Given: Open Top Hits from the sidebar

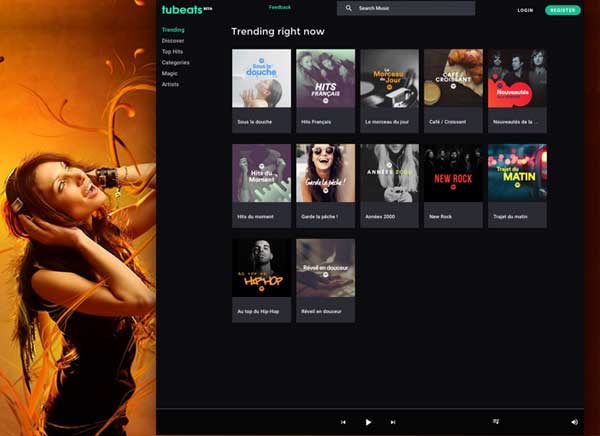Looking at the screenshot, I should (x=173, y=52).
